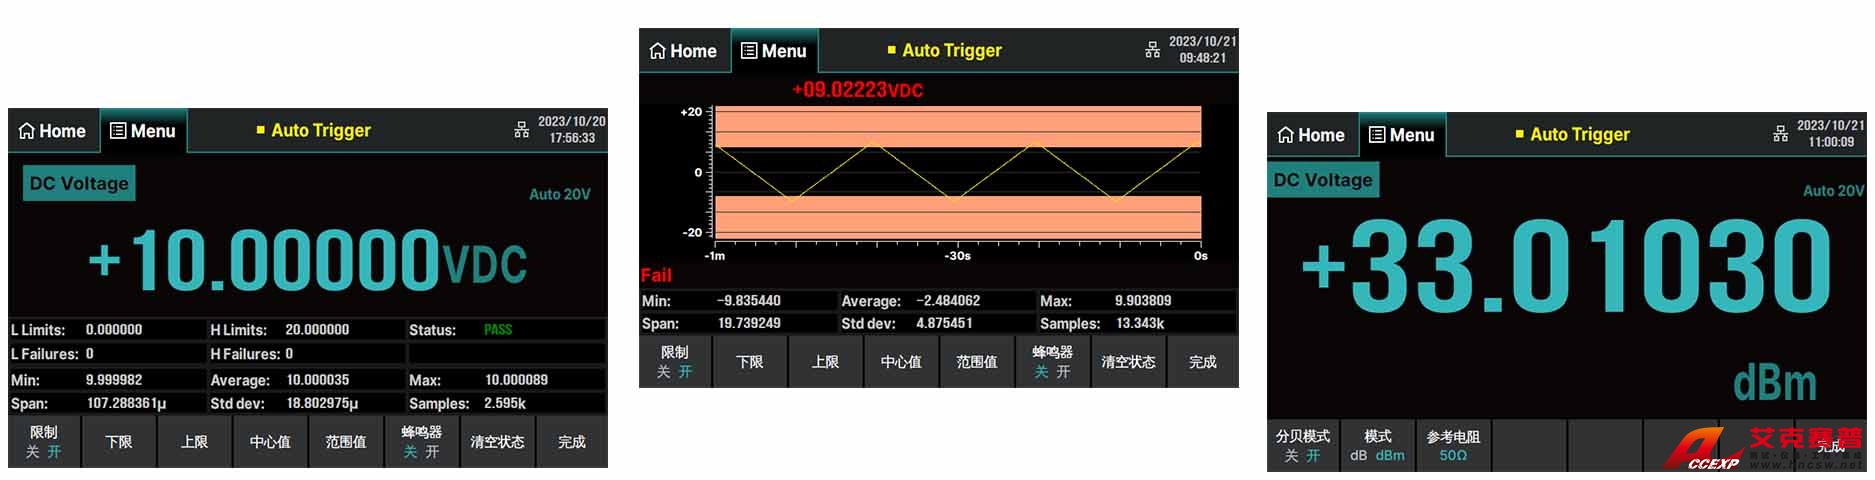Click network icon on the dBm screen
This screenshot has height=480, width=1875.
coord(1780,134)
